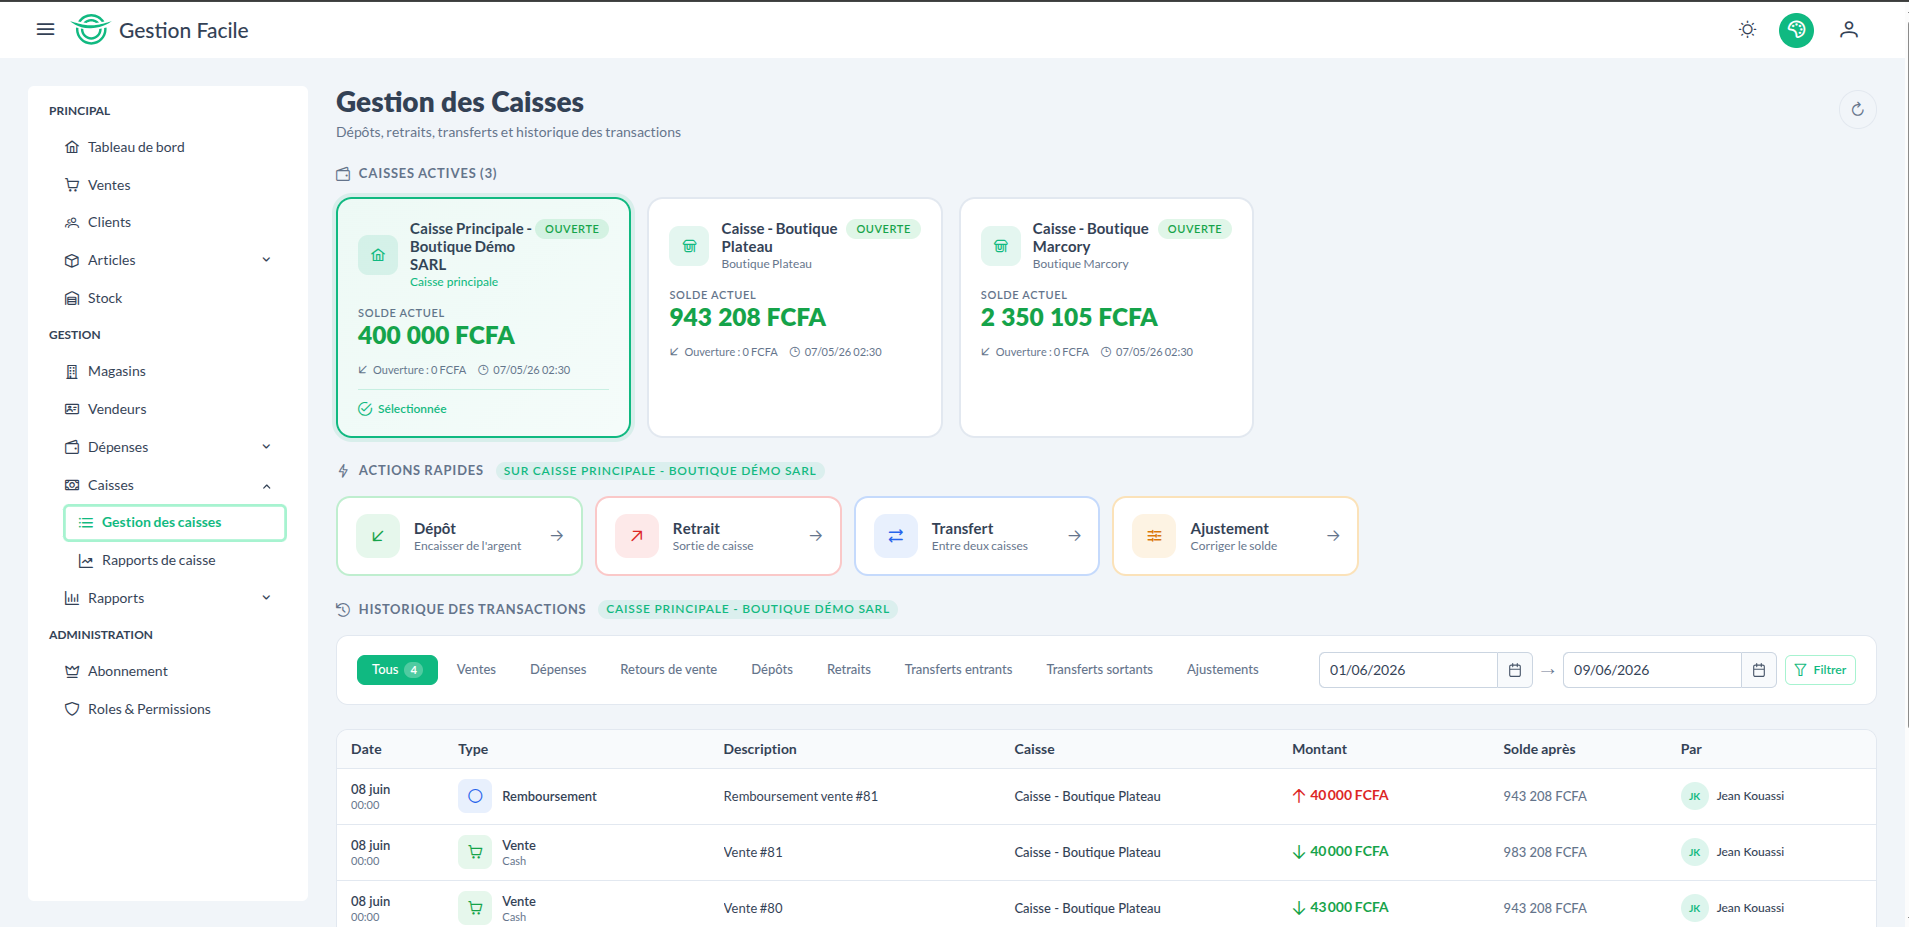1909x927 pixels.
Task: Click the Filtrer button
Action: 1820,670
